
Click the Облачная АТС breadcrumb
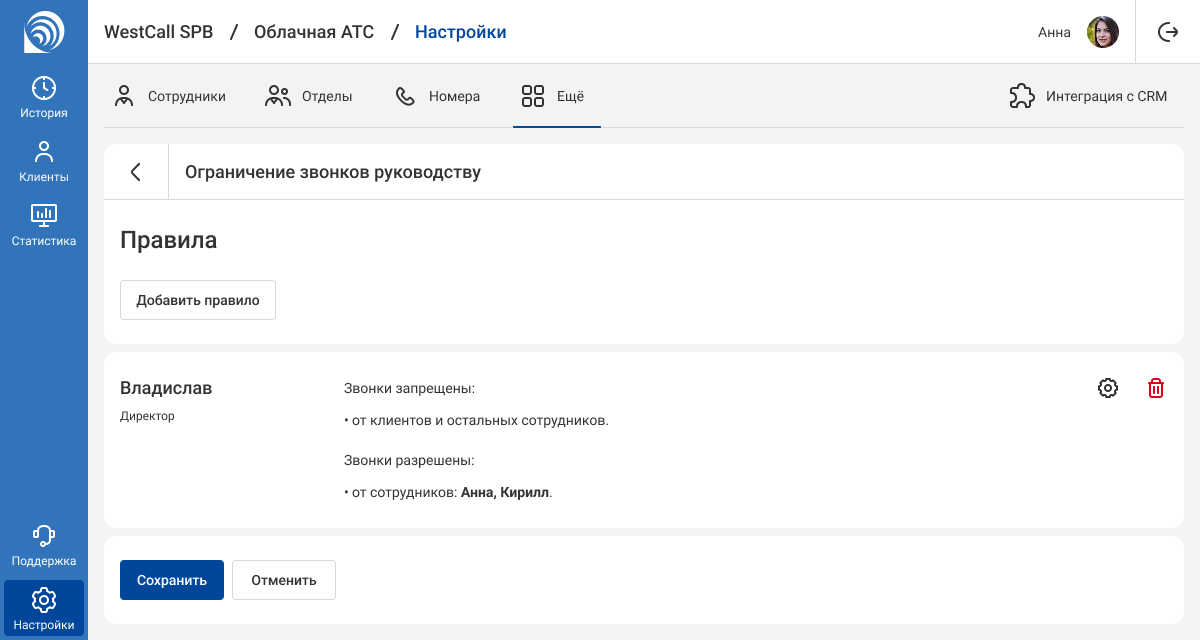(314, 32)
